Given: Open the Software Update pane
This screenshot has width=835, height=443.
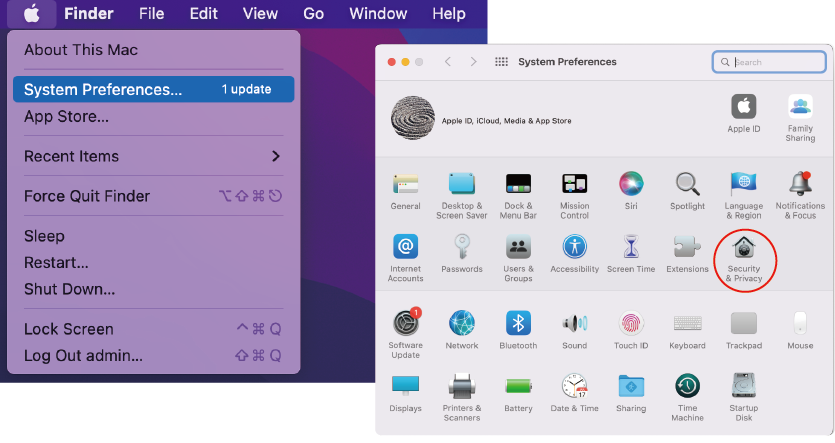Looking at the screenshot, I should (406, 333).
